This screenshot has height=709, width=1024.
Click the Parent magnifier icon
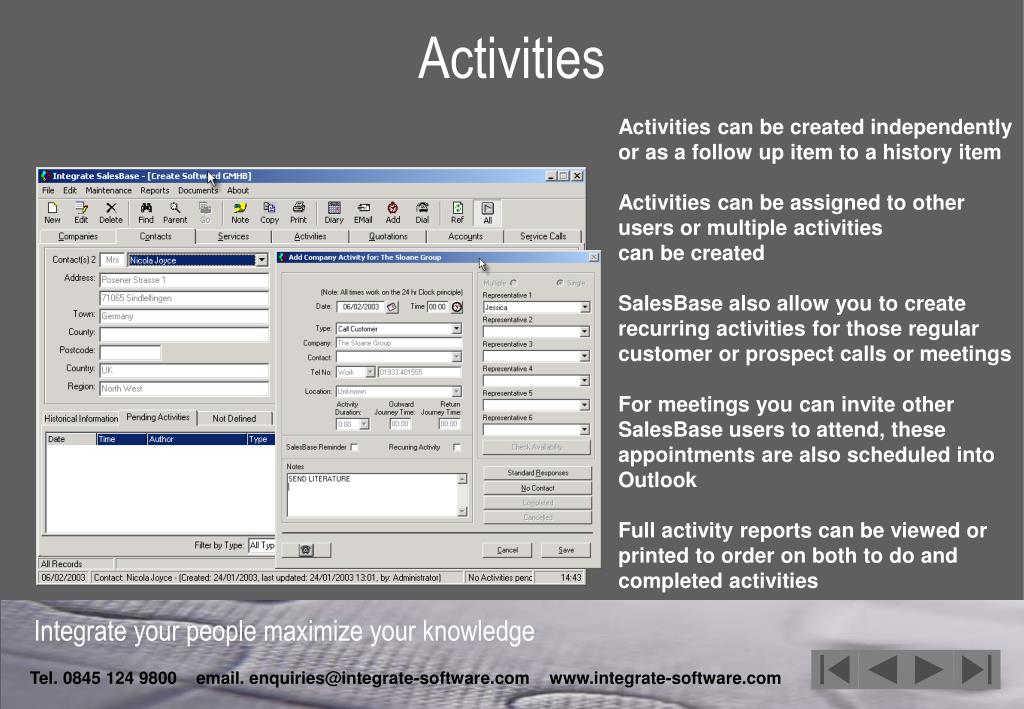tap(175, 212)
